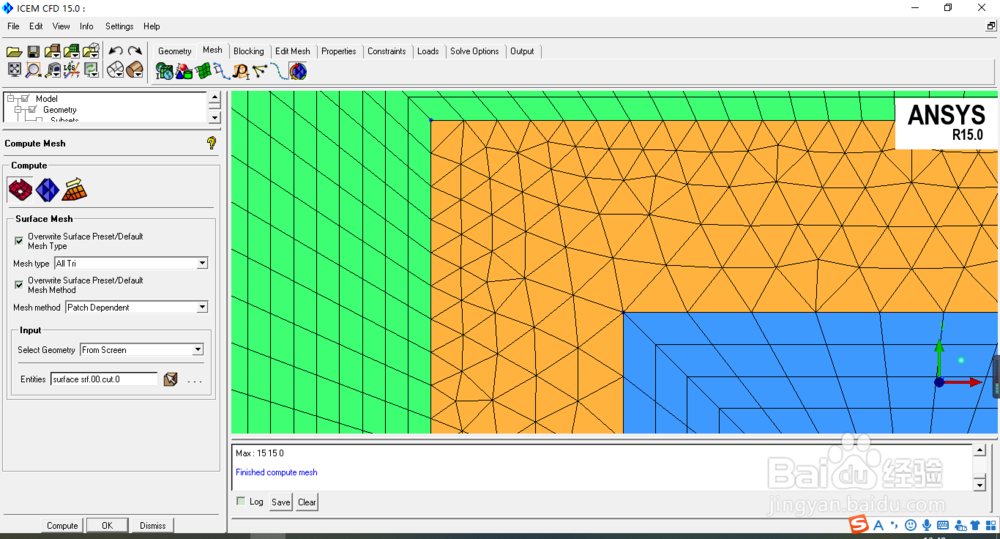1000x539 pixels.
Task: Activate the Box Zoom magnifier tool
Action: coord(33,70)
